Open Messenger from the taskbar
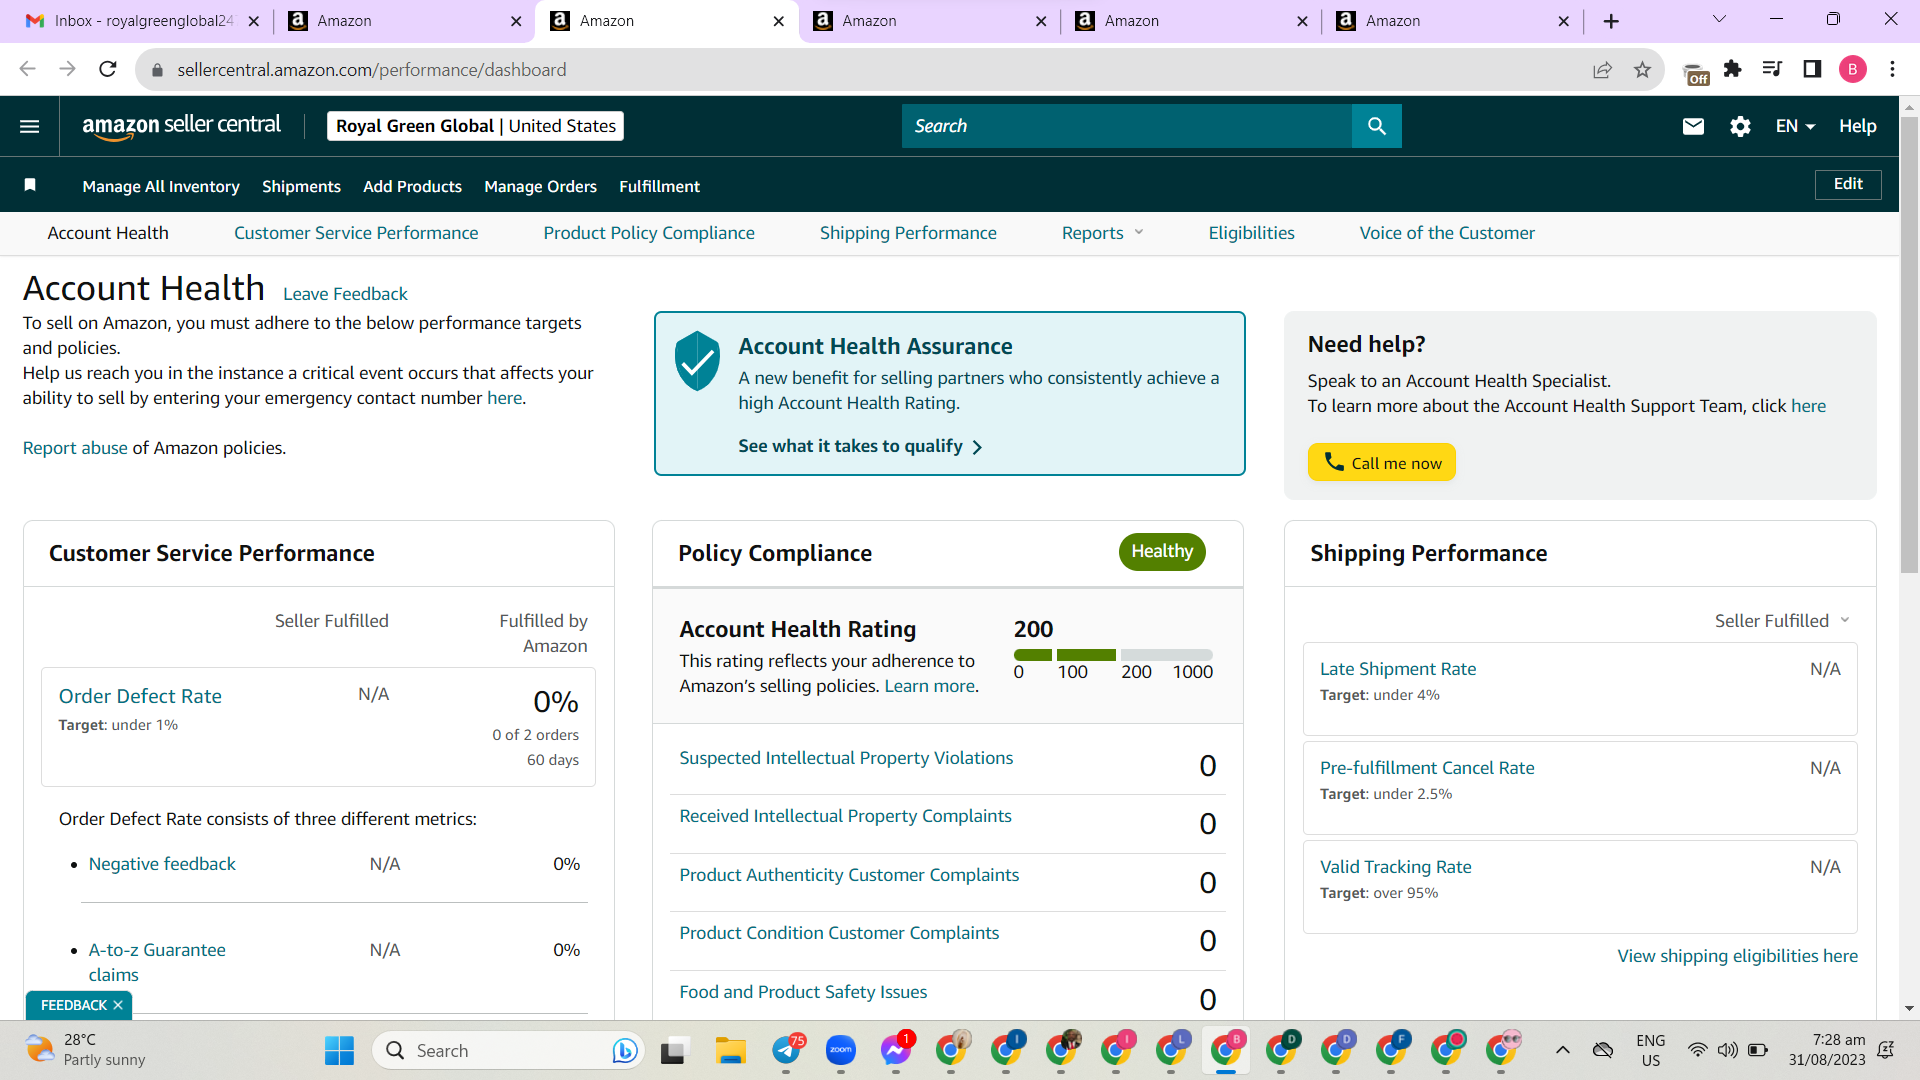This screenshot has width=1920, height=1080. pyautogui.click(x=896, y=1050)
